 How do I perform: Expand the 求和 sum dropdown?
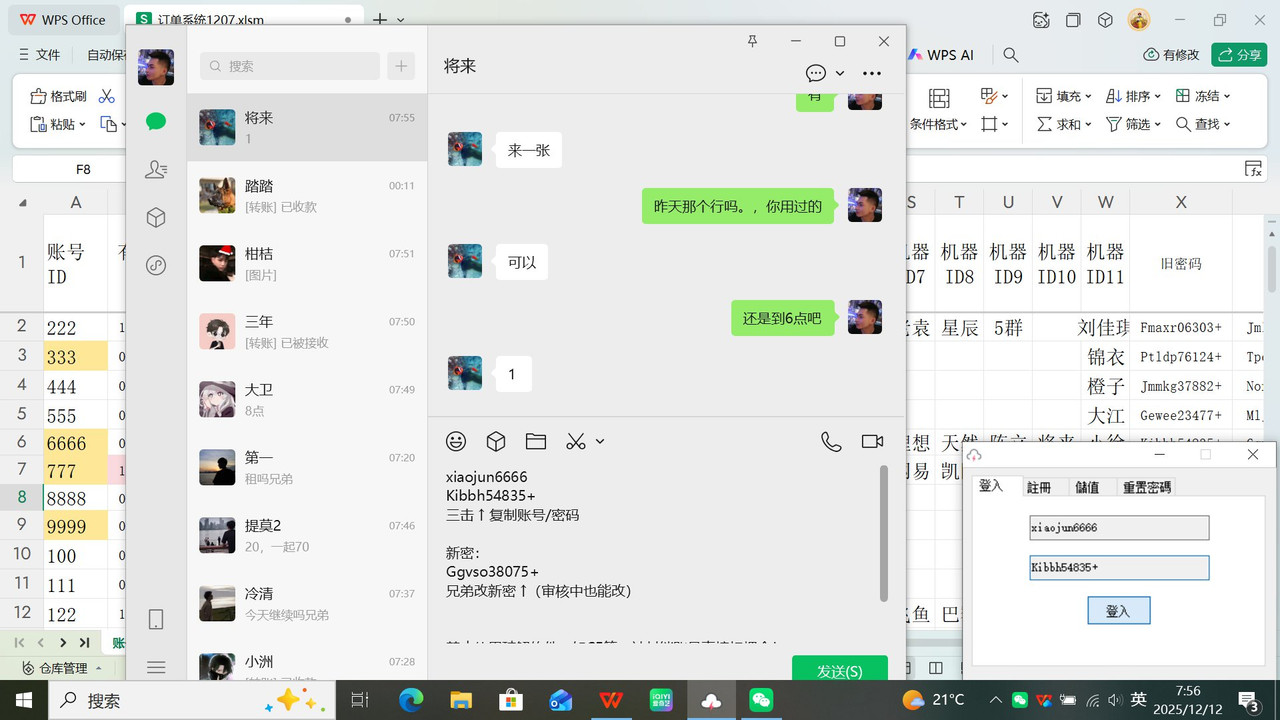1089,124
